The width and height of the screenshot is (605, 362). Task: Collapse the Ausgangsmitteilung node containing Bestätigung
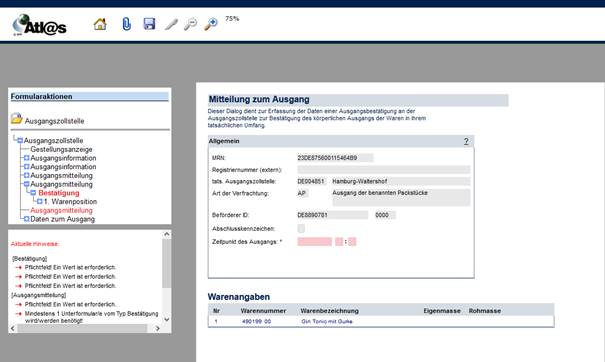pyautogui.click(x=27, y=184)
